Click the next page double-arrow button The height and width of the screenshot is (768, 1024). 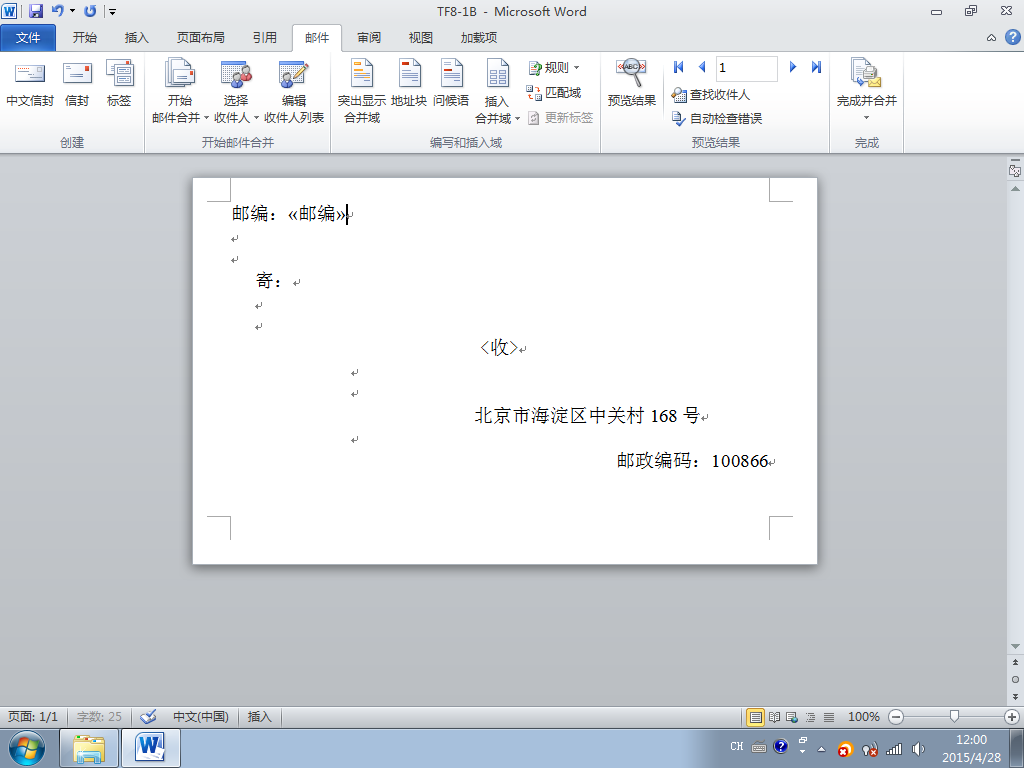point(1015,697)
